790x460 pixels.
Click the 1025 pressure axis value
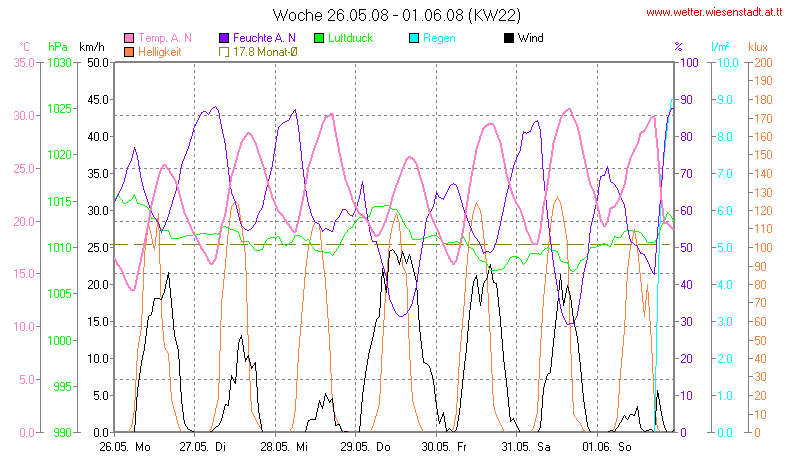(x=59, y=109)
